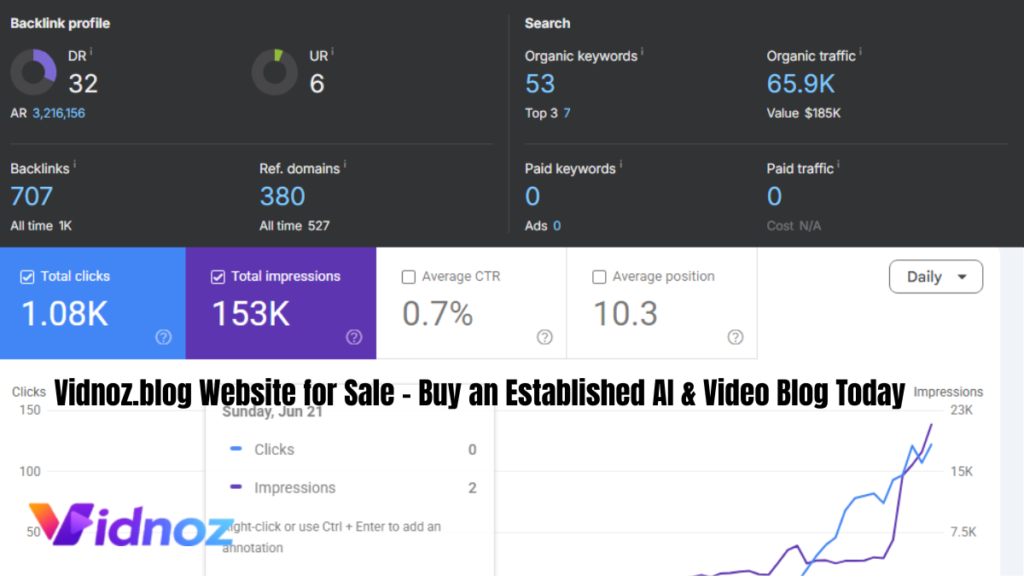Click the Ads count 0

click(556, 226)
